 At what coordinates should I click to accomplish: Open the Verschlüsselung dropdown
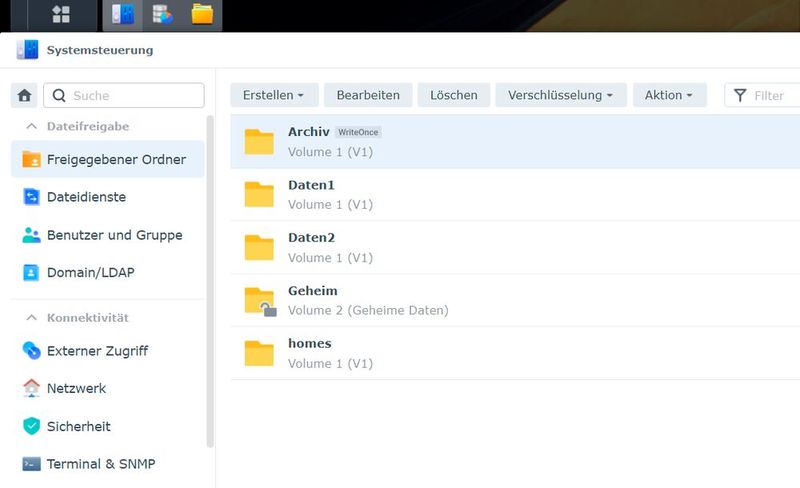tap(561, 95)
